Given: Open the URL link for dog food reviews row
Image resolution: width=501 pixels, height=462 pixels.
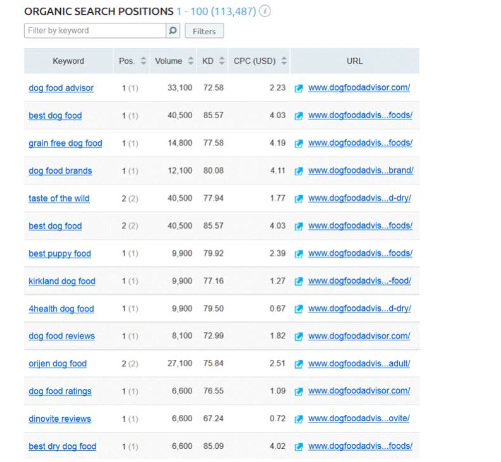Looking at the screenshot, I should 359,336.
